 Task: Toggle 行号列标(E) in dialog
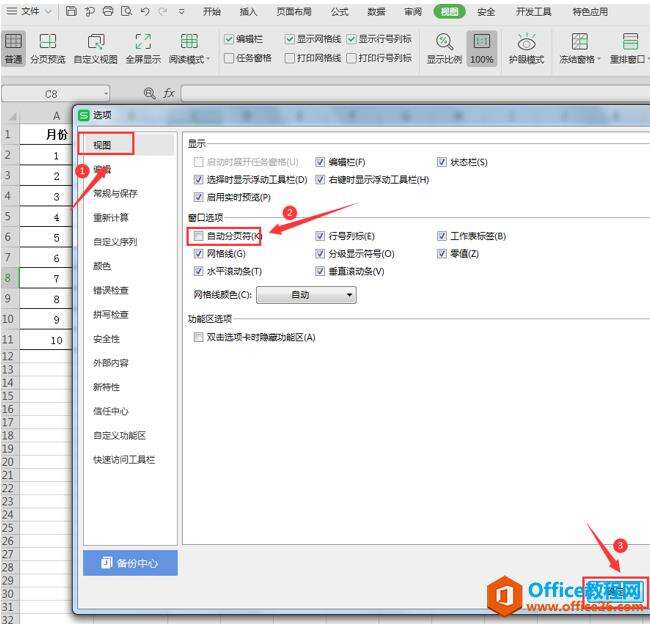tap(320, 236)
